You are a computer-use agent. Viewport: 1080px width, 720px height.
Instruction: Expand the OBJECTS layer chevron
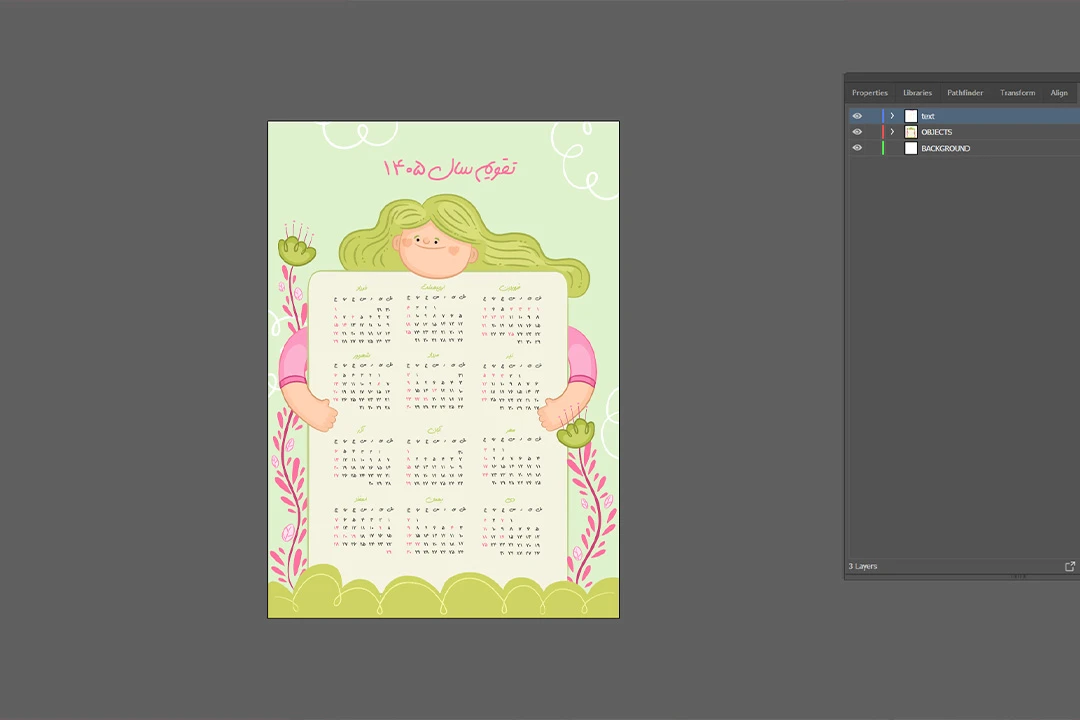(x=892, y=132)
